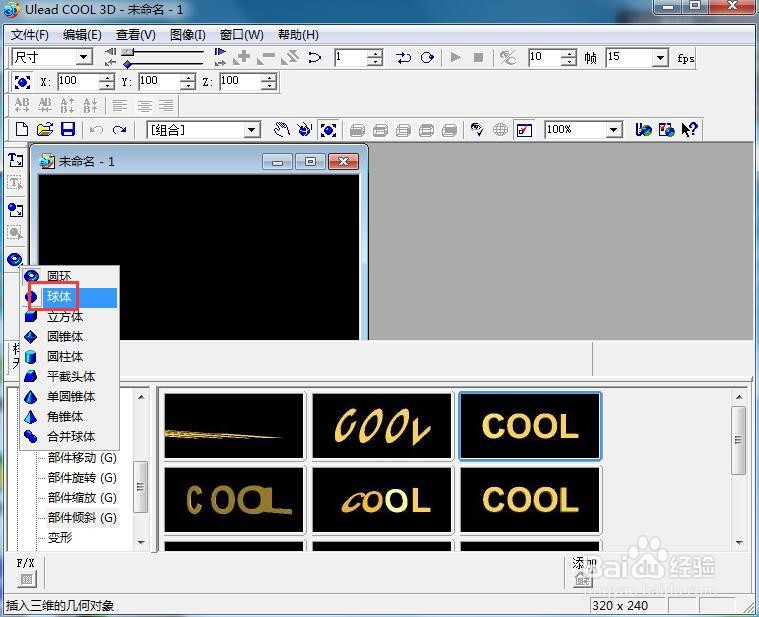Increase the Z value with spinner
This screenshot has height=617, width=759.
[269, 77]
